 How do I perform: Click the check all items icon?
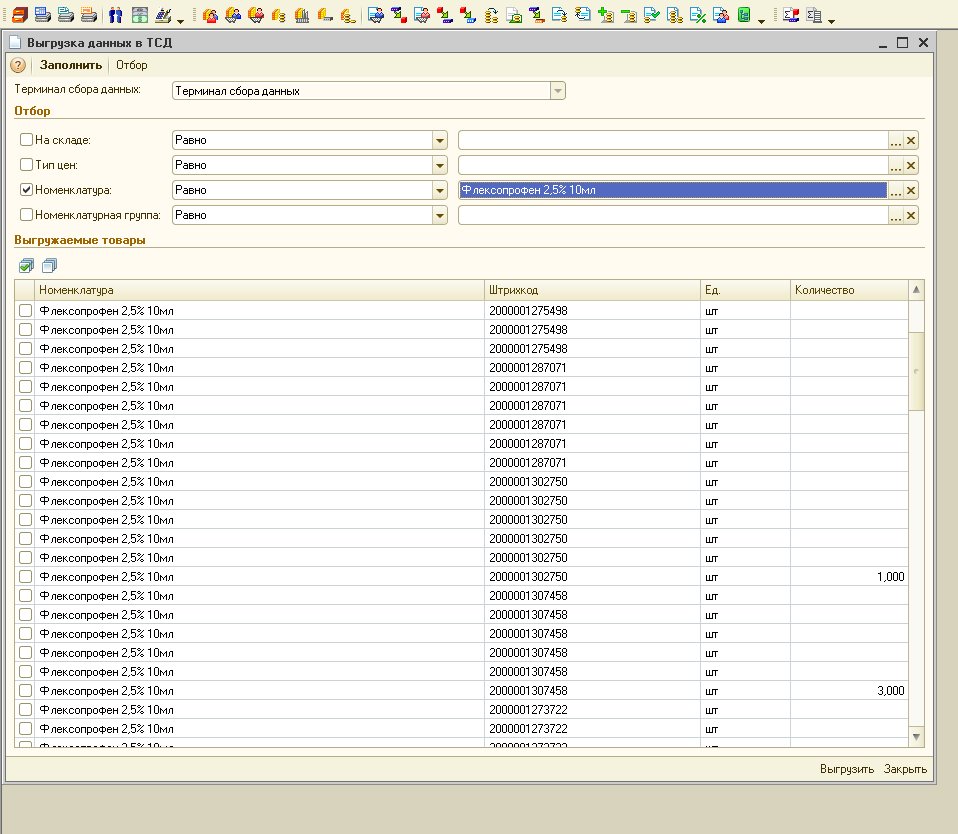(x=26, y=265)
